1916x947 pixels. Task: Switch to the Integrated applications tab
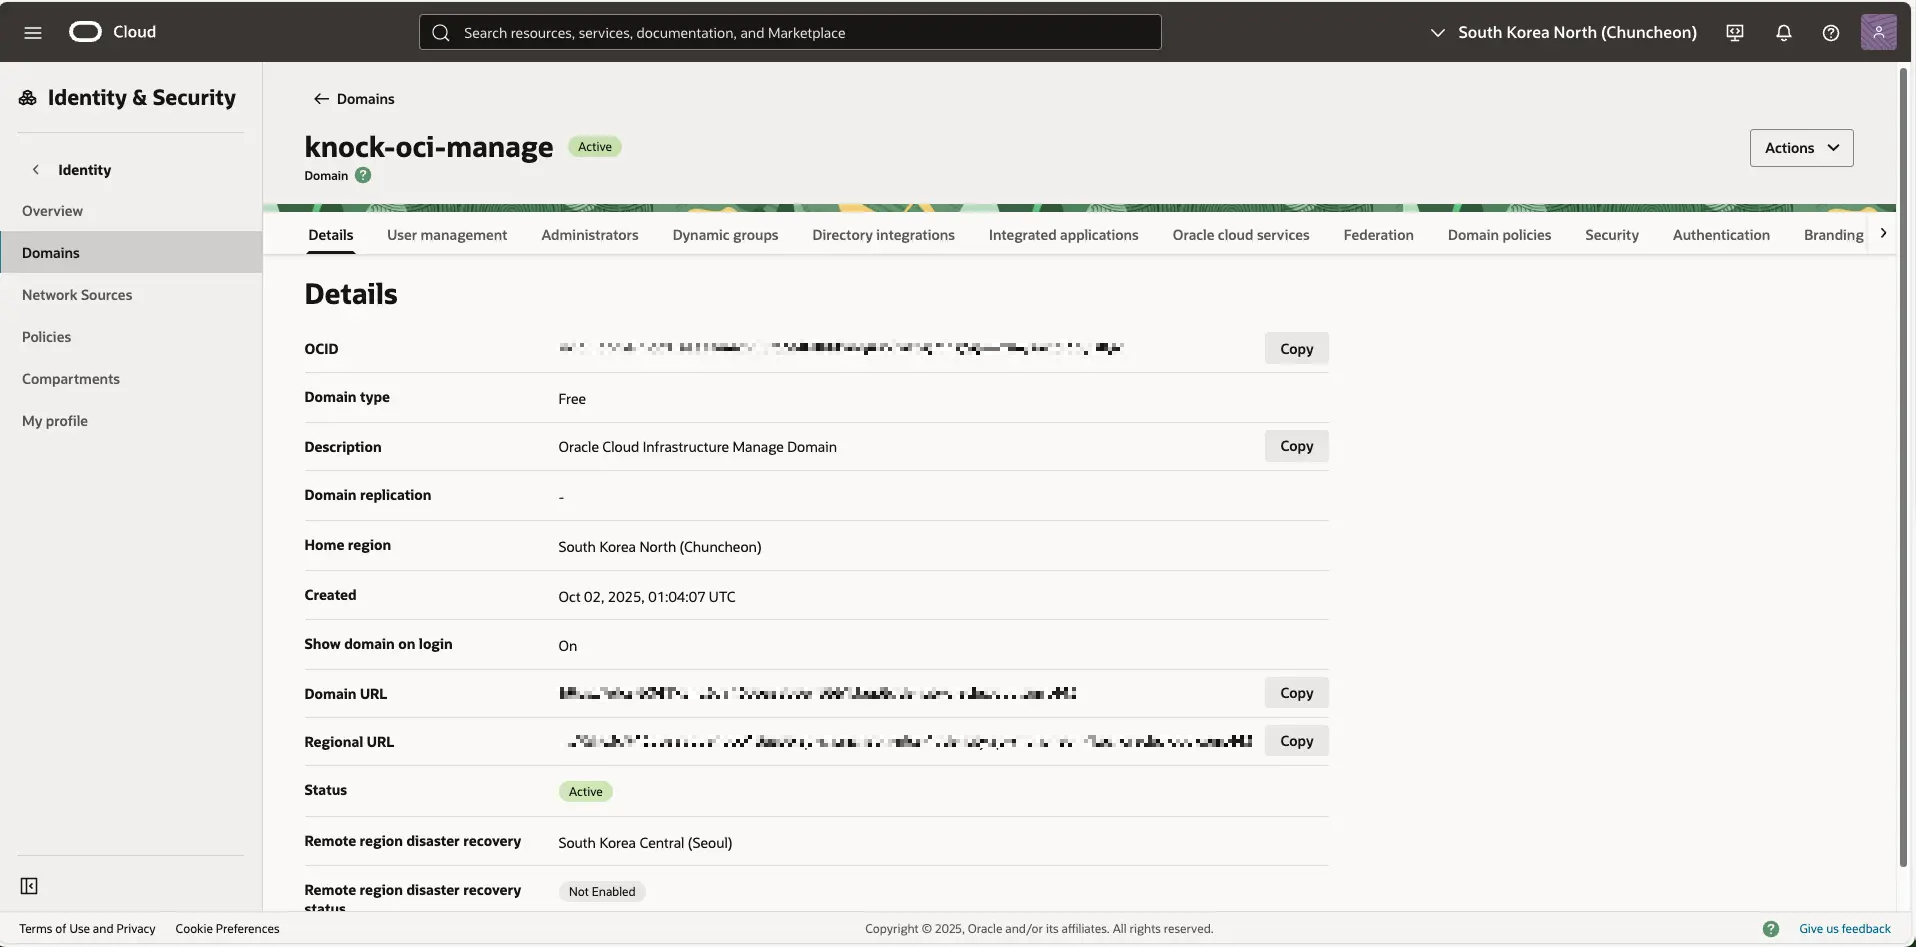click(x=1063, y=235)
